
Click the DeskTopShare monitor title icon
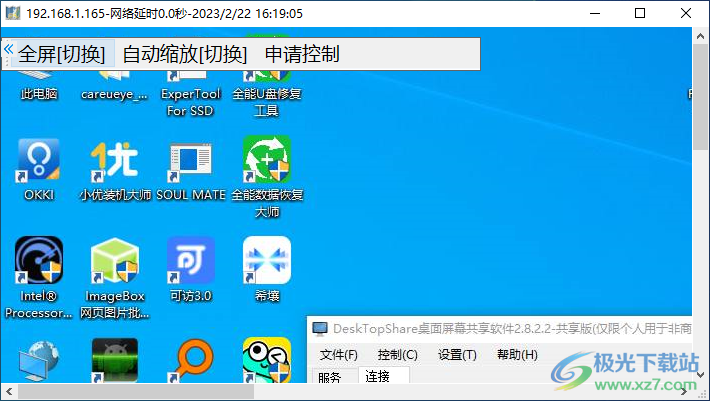pos(320,329)
